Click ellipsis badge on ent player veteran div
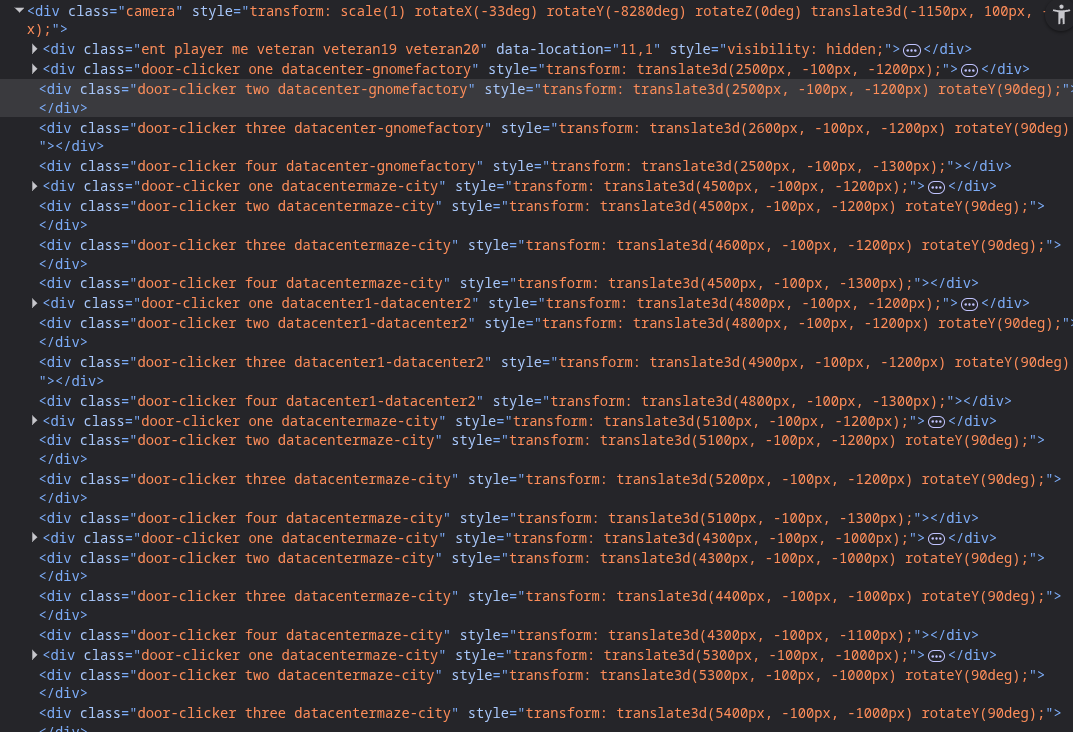 [x=911, y=50]
